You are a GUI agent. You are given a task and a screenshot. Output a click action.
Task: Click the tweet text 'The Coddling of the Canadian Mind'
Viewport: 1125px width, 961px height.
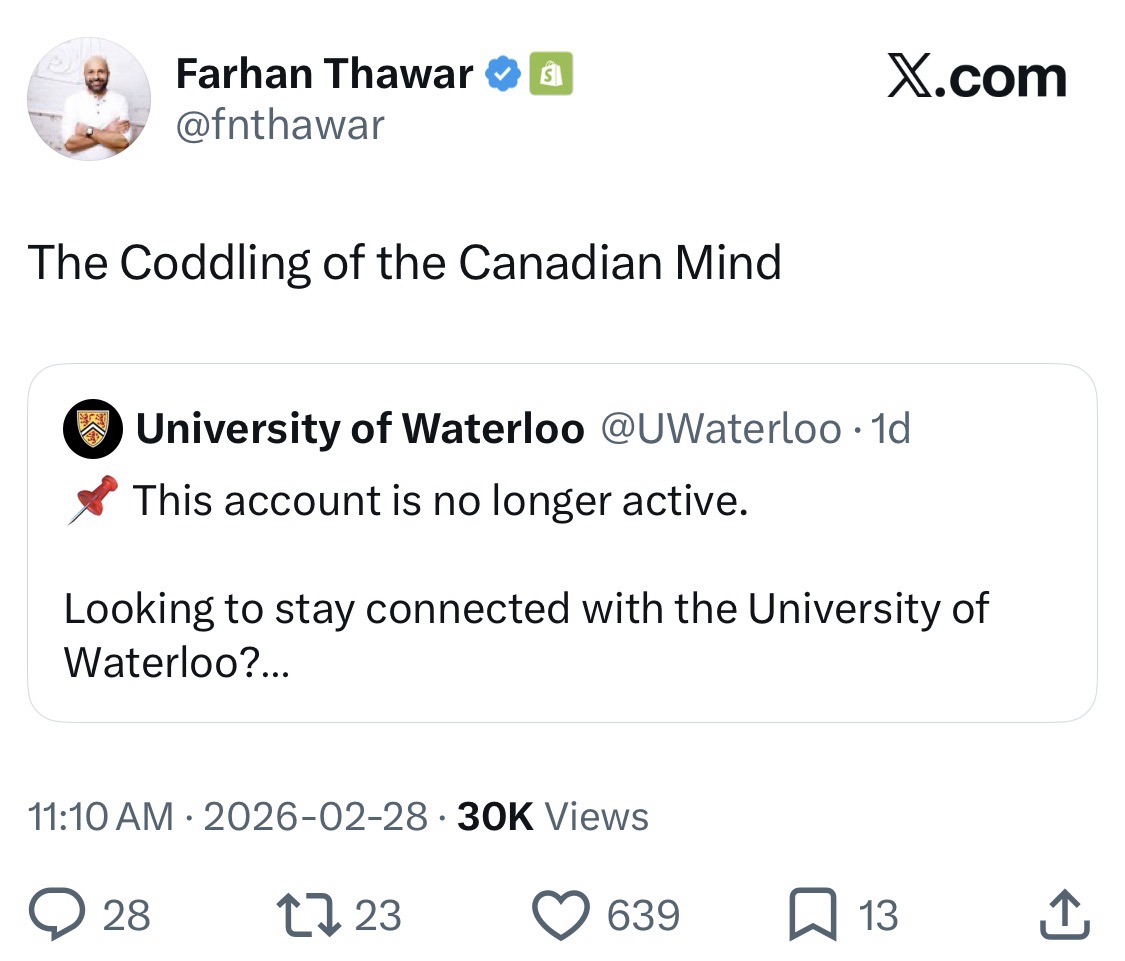pyautogui.click(x=404, y=263)
